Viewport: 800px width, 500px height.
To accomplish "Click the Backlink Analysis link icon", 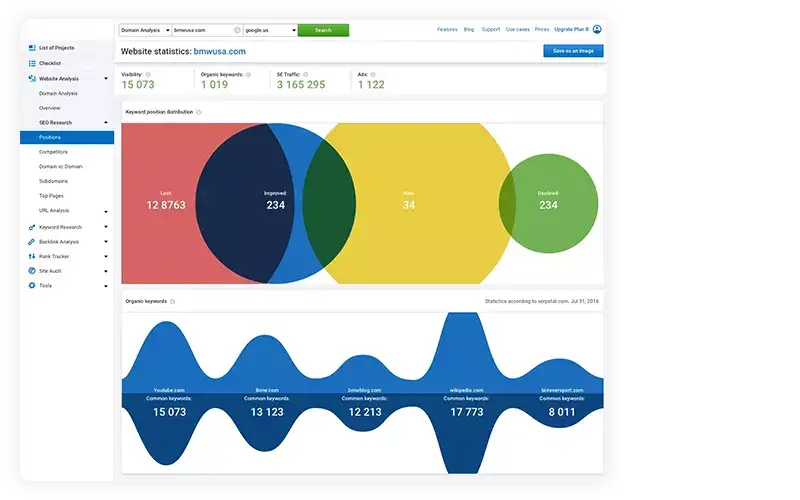I will click(32, 241).
